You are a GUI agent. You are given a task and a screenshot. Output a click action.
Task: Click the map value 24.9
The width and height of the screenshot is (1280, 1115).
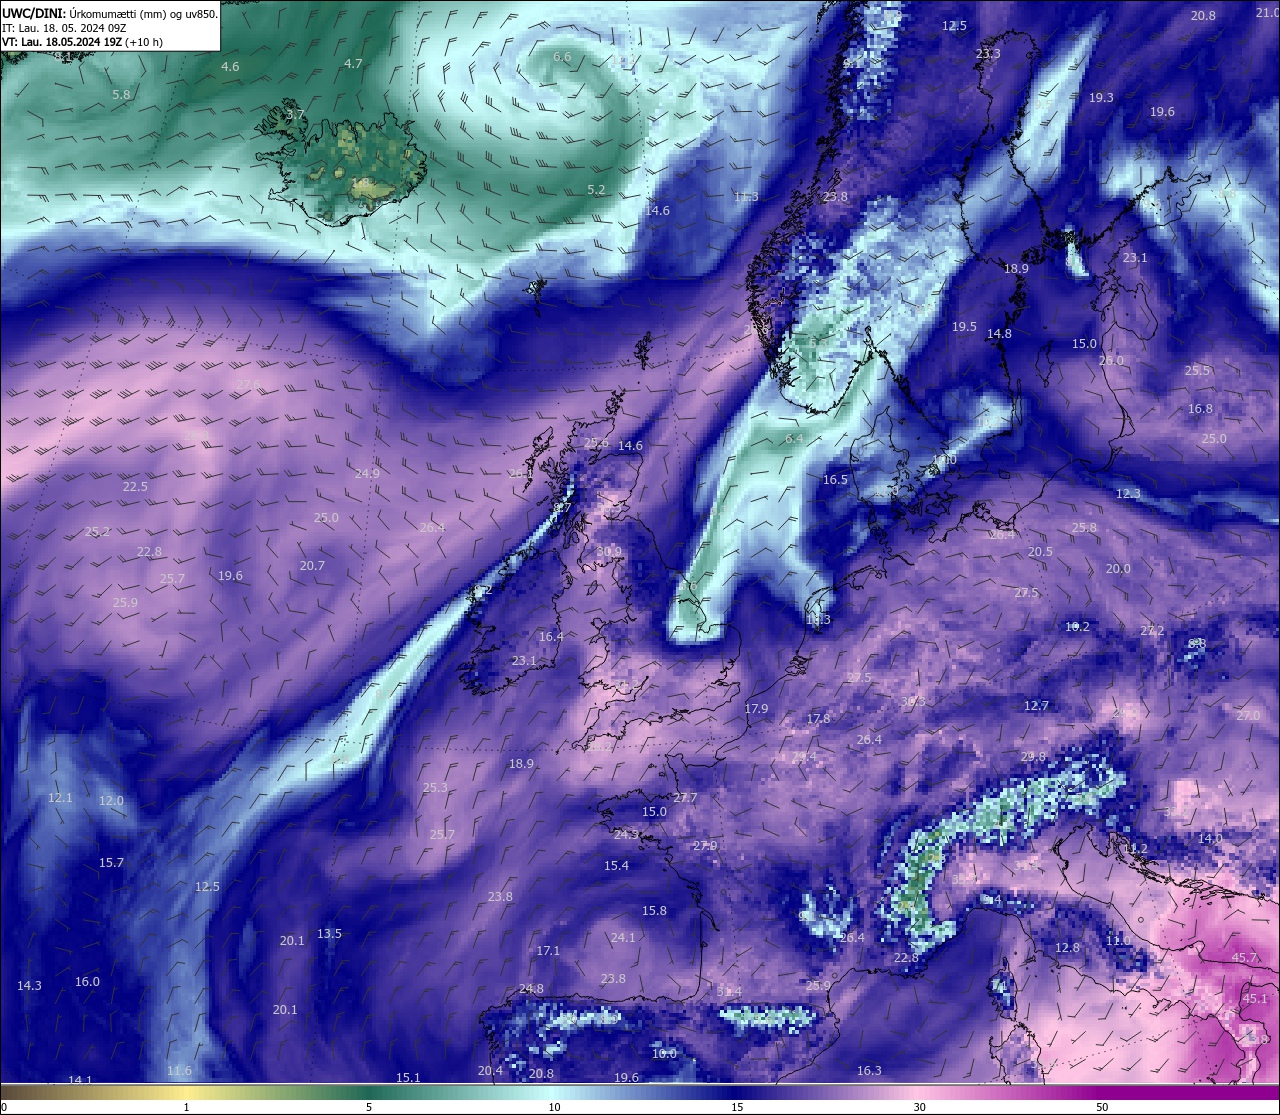click(367, 473)
